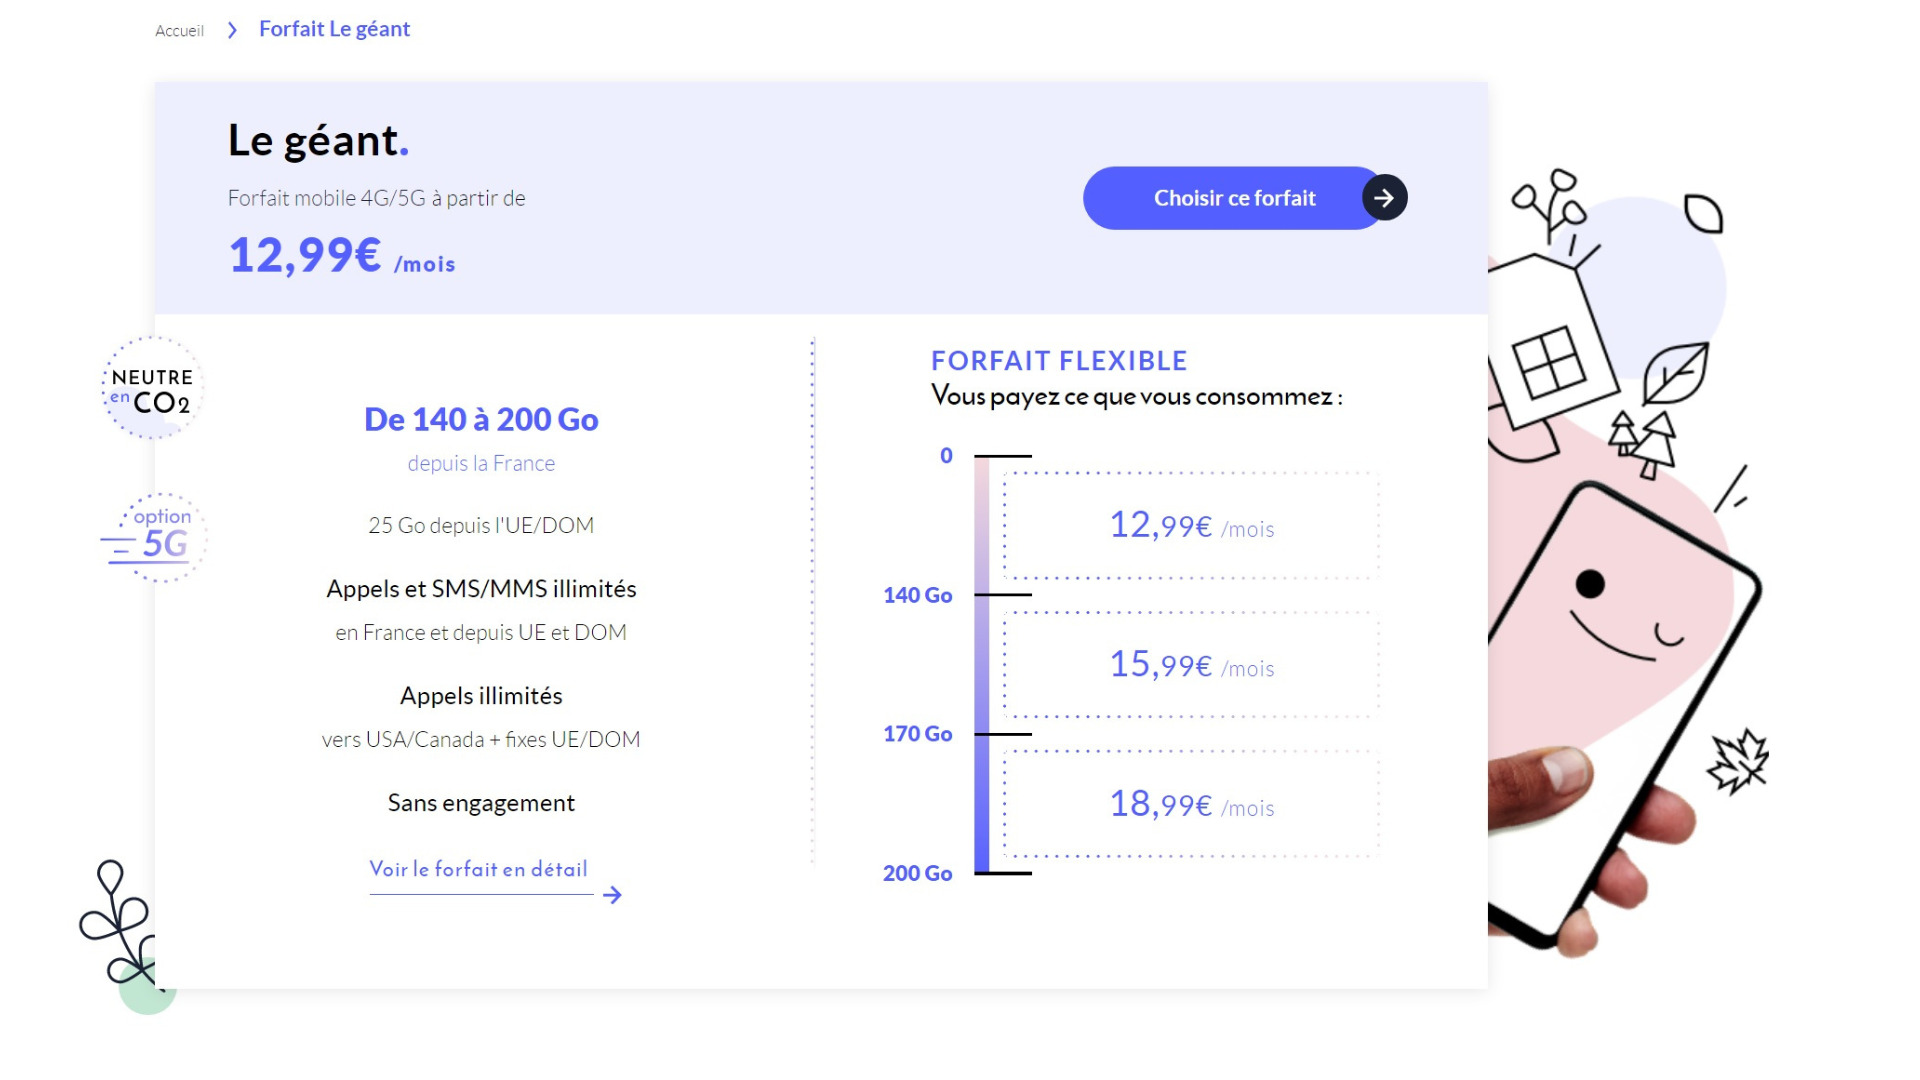Click the 140 Go marker on the gauge
Screen dimensions: 1920x1080
[x=917, y=595]
